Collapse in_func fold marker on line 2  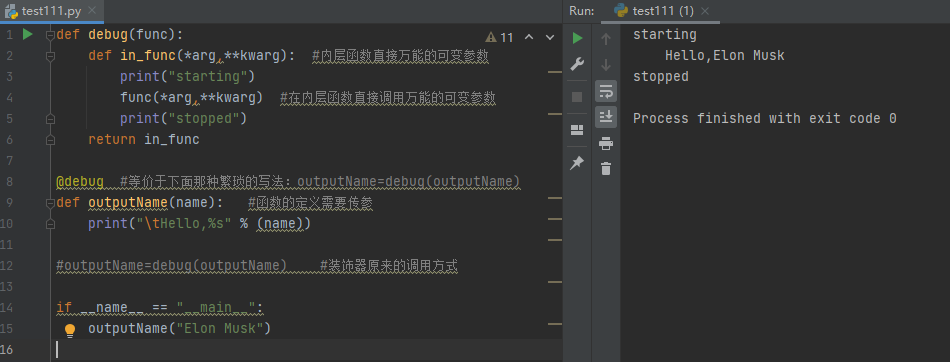(x=51, y=56)
